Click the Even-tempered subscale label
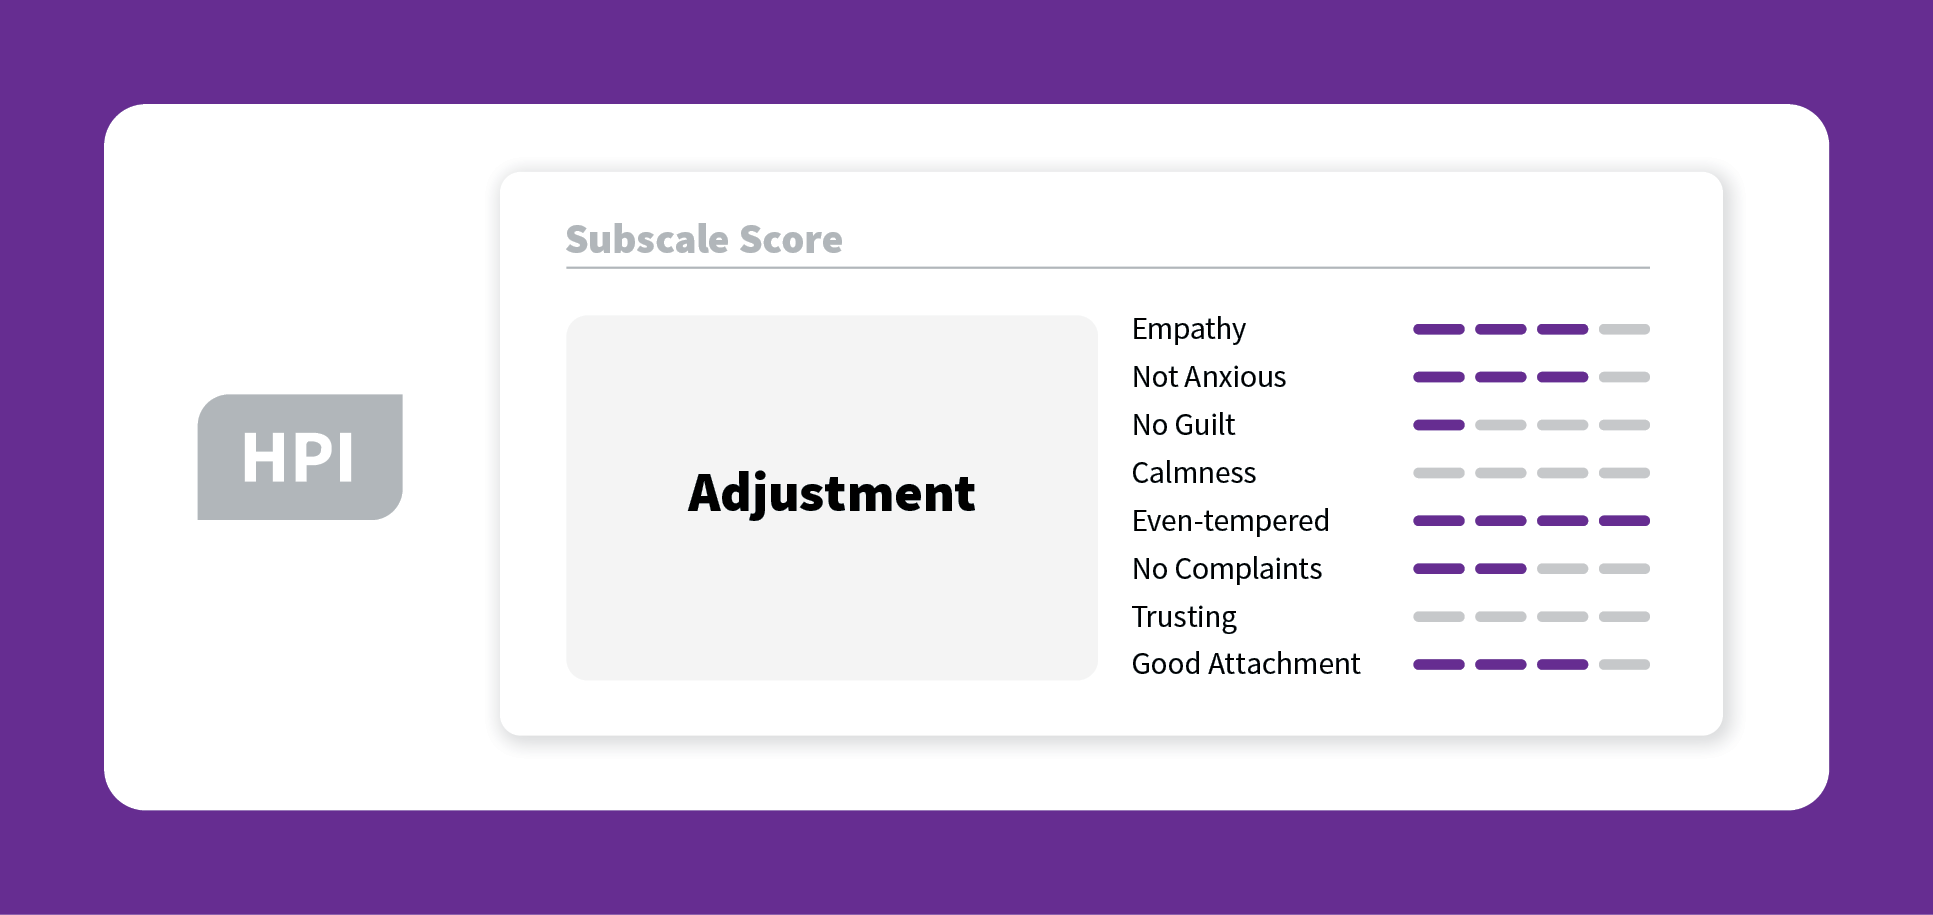 pyautogui.click(x=1231, y=521)
